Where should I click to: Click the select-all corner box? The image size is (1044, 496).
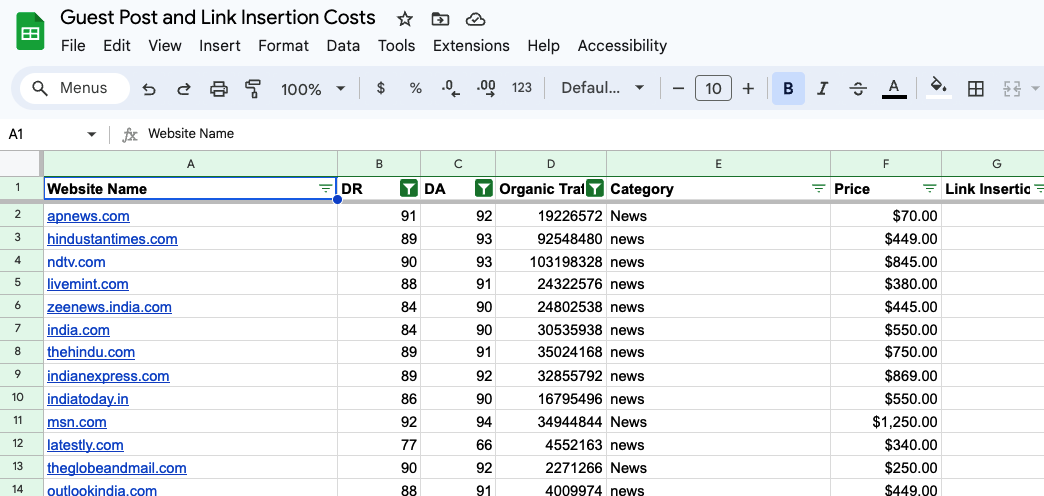tap(19, 164)
